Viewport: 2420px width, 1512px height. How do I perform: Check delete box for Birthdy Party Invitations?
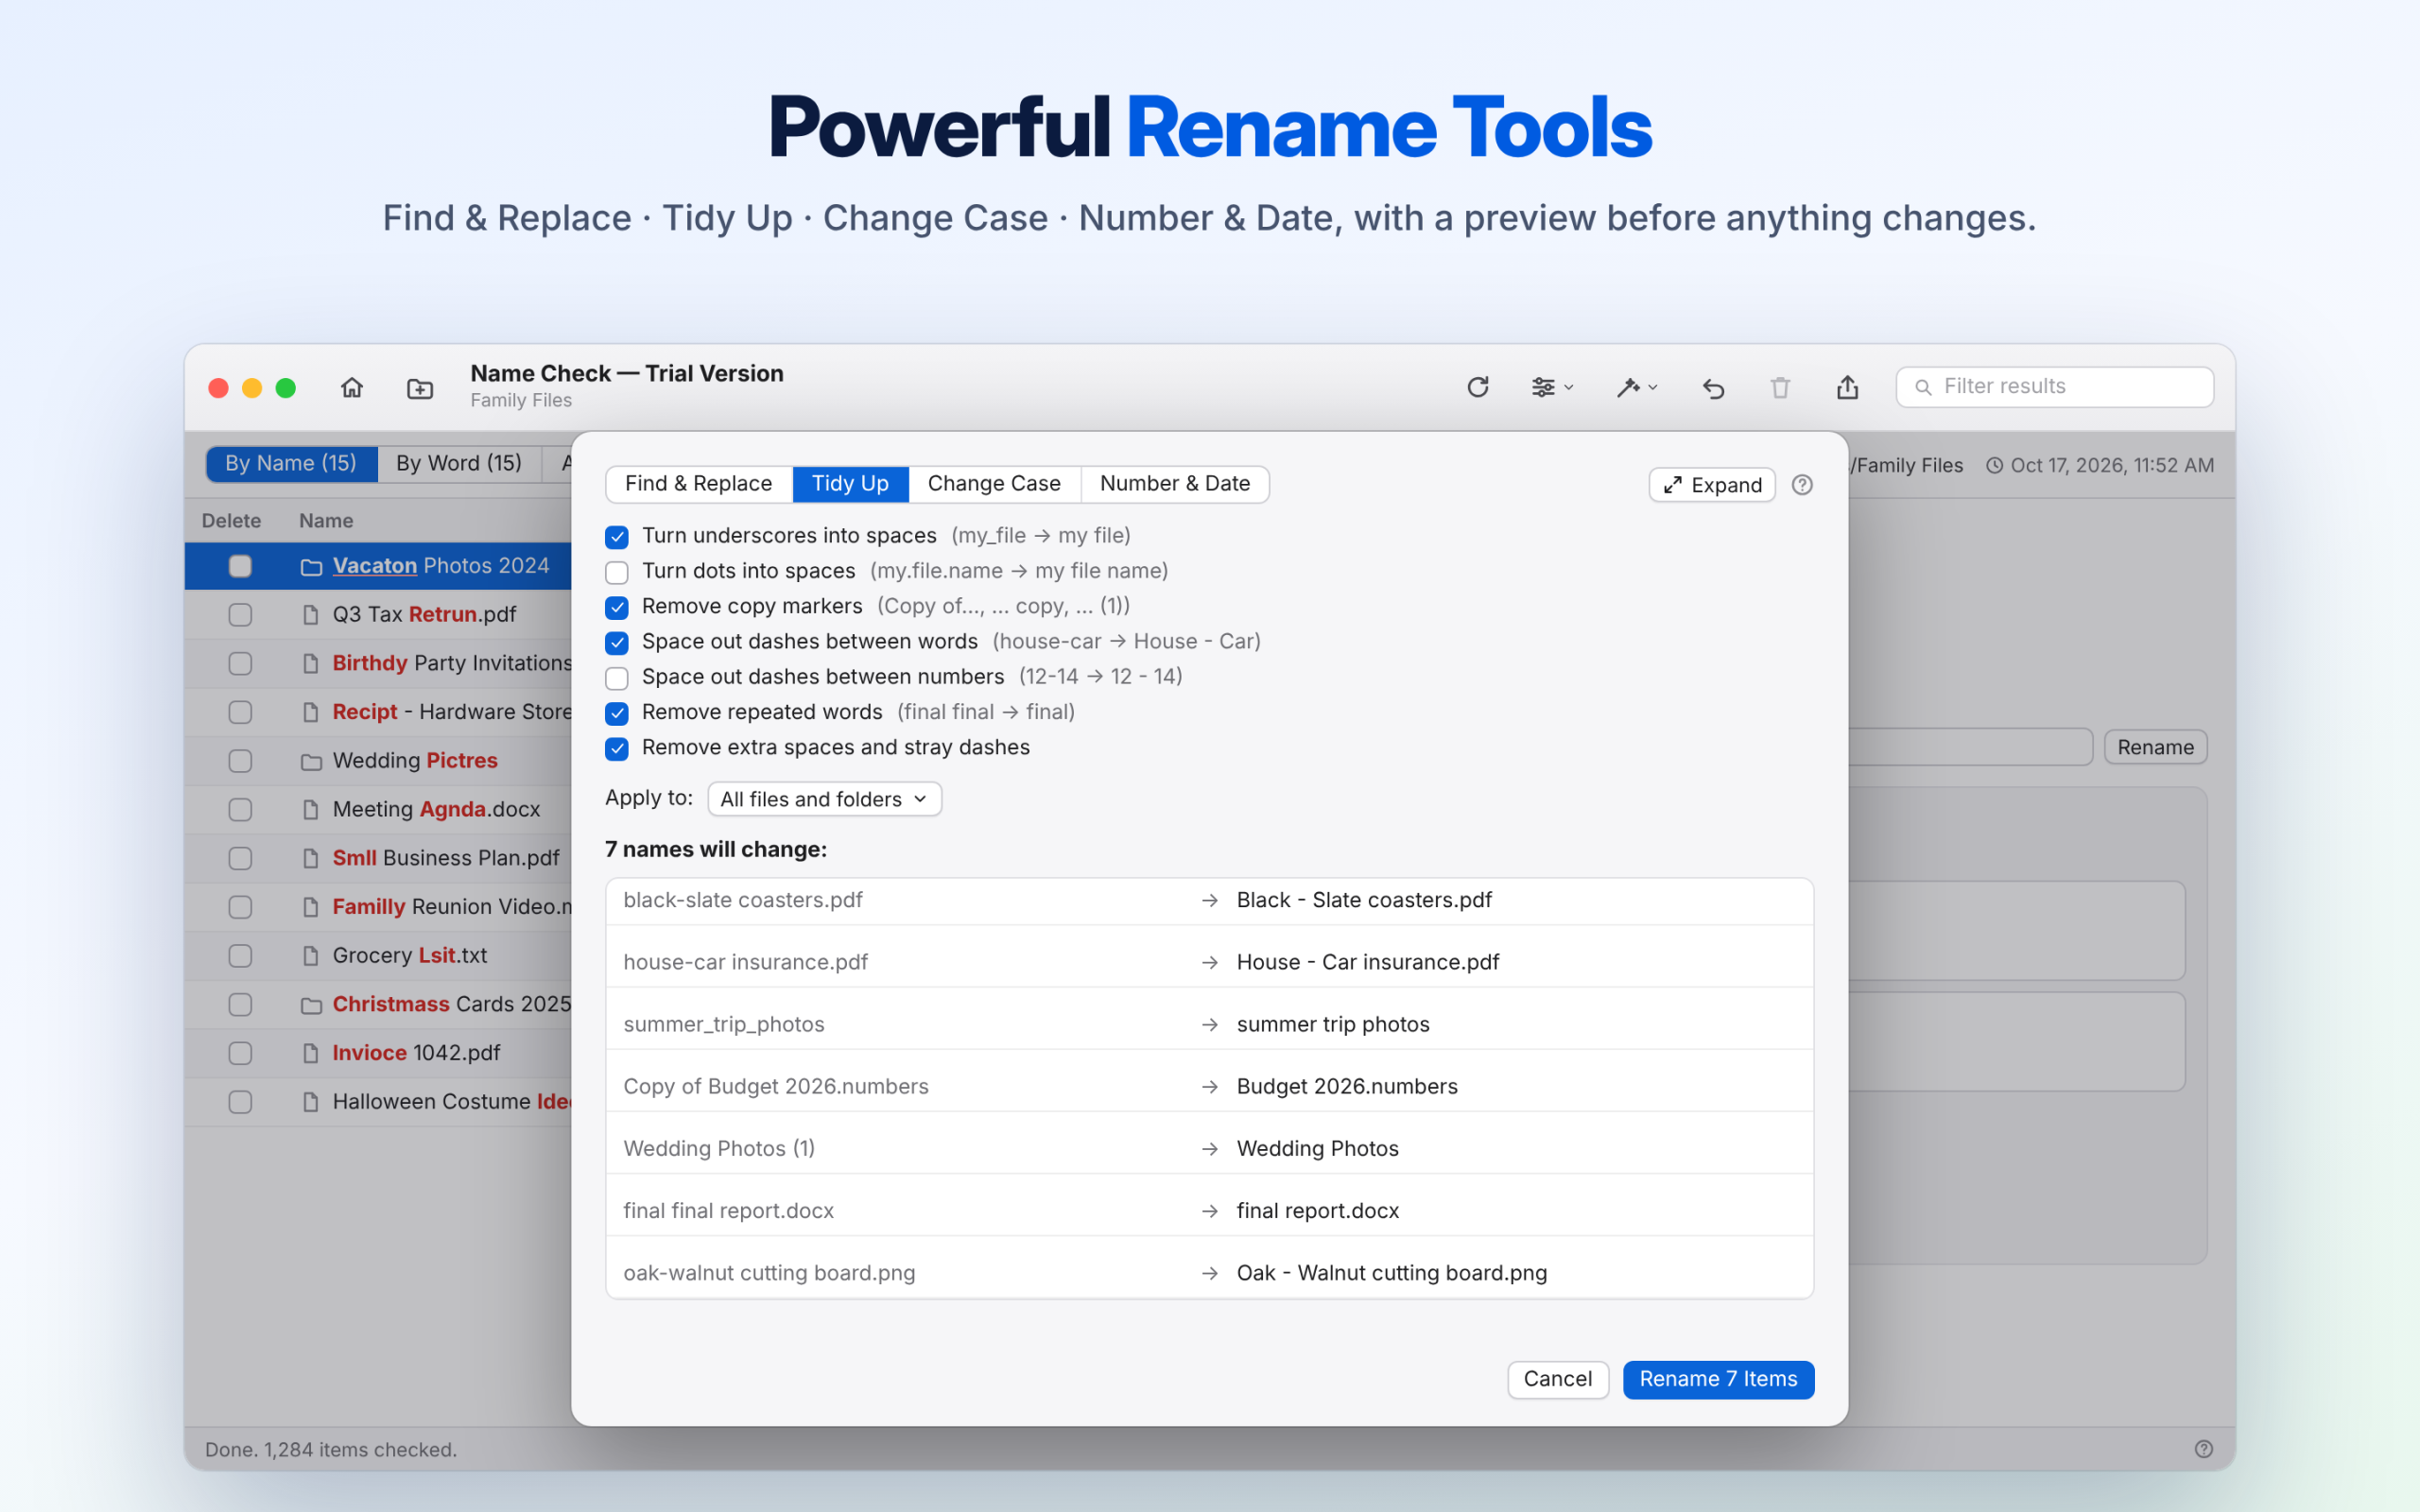tap(240, 663)
